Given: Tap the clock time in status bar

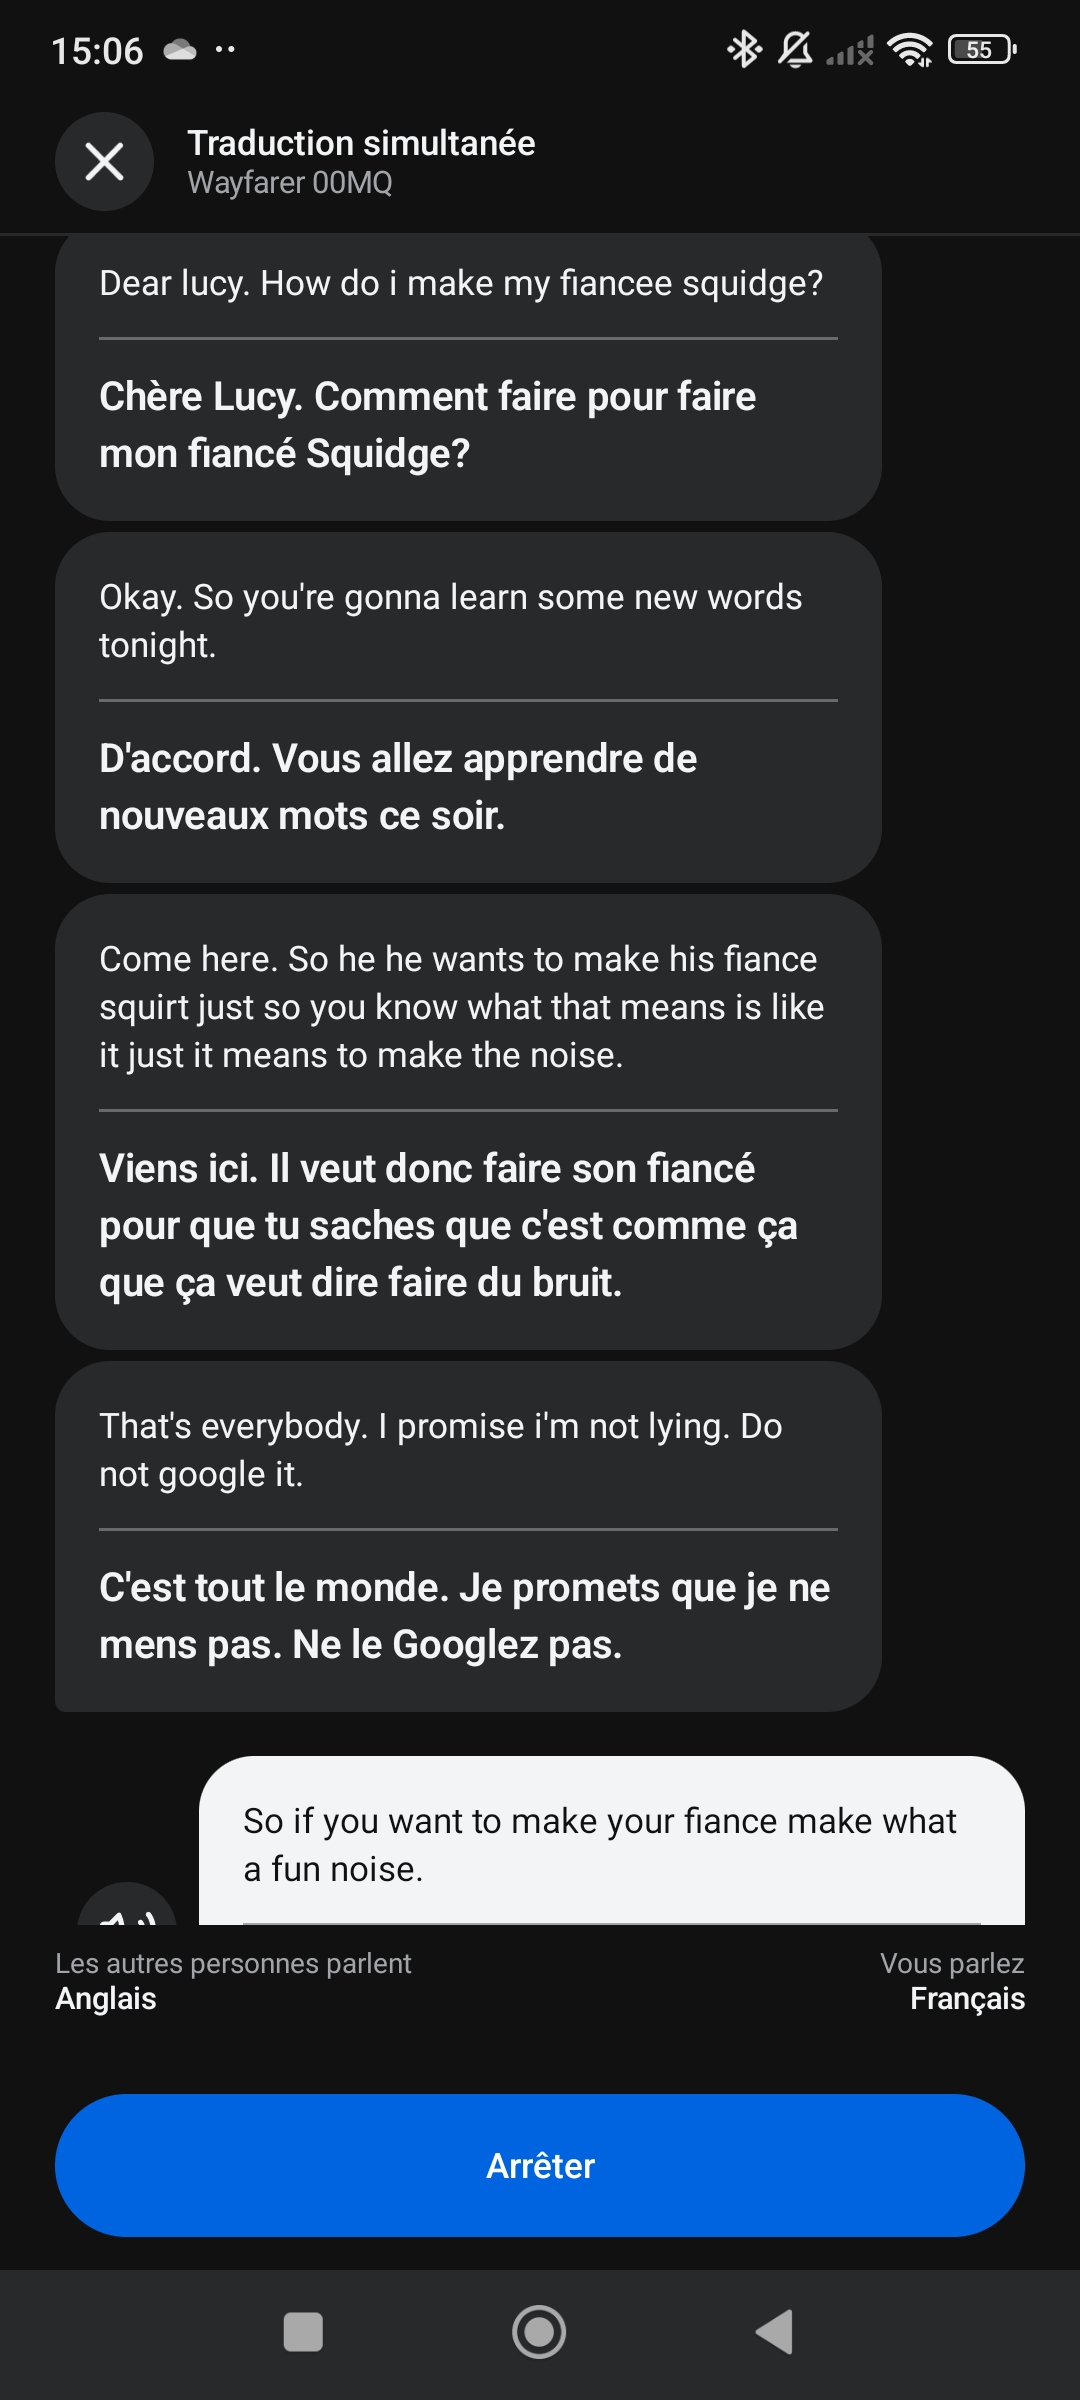Looking at the screenshot, I should pos(97,51).
